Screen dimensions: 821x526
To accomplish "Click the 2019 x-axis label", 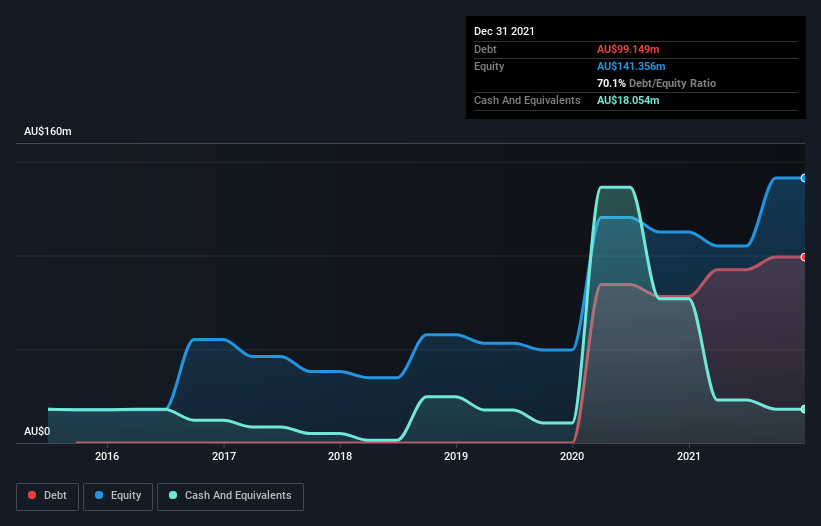I will tap(456, 456).
